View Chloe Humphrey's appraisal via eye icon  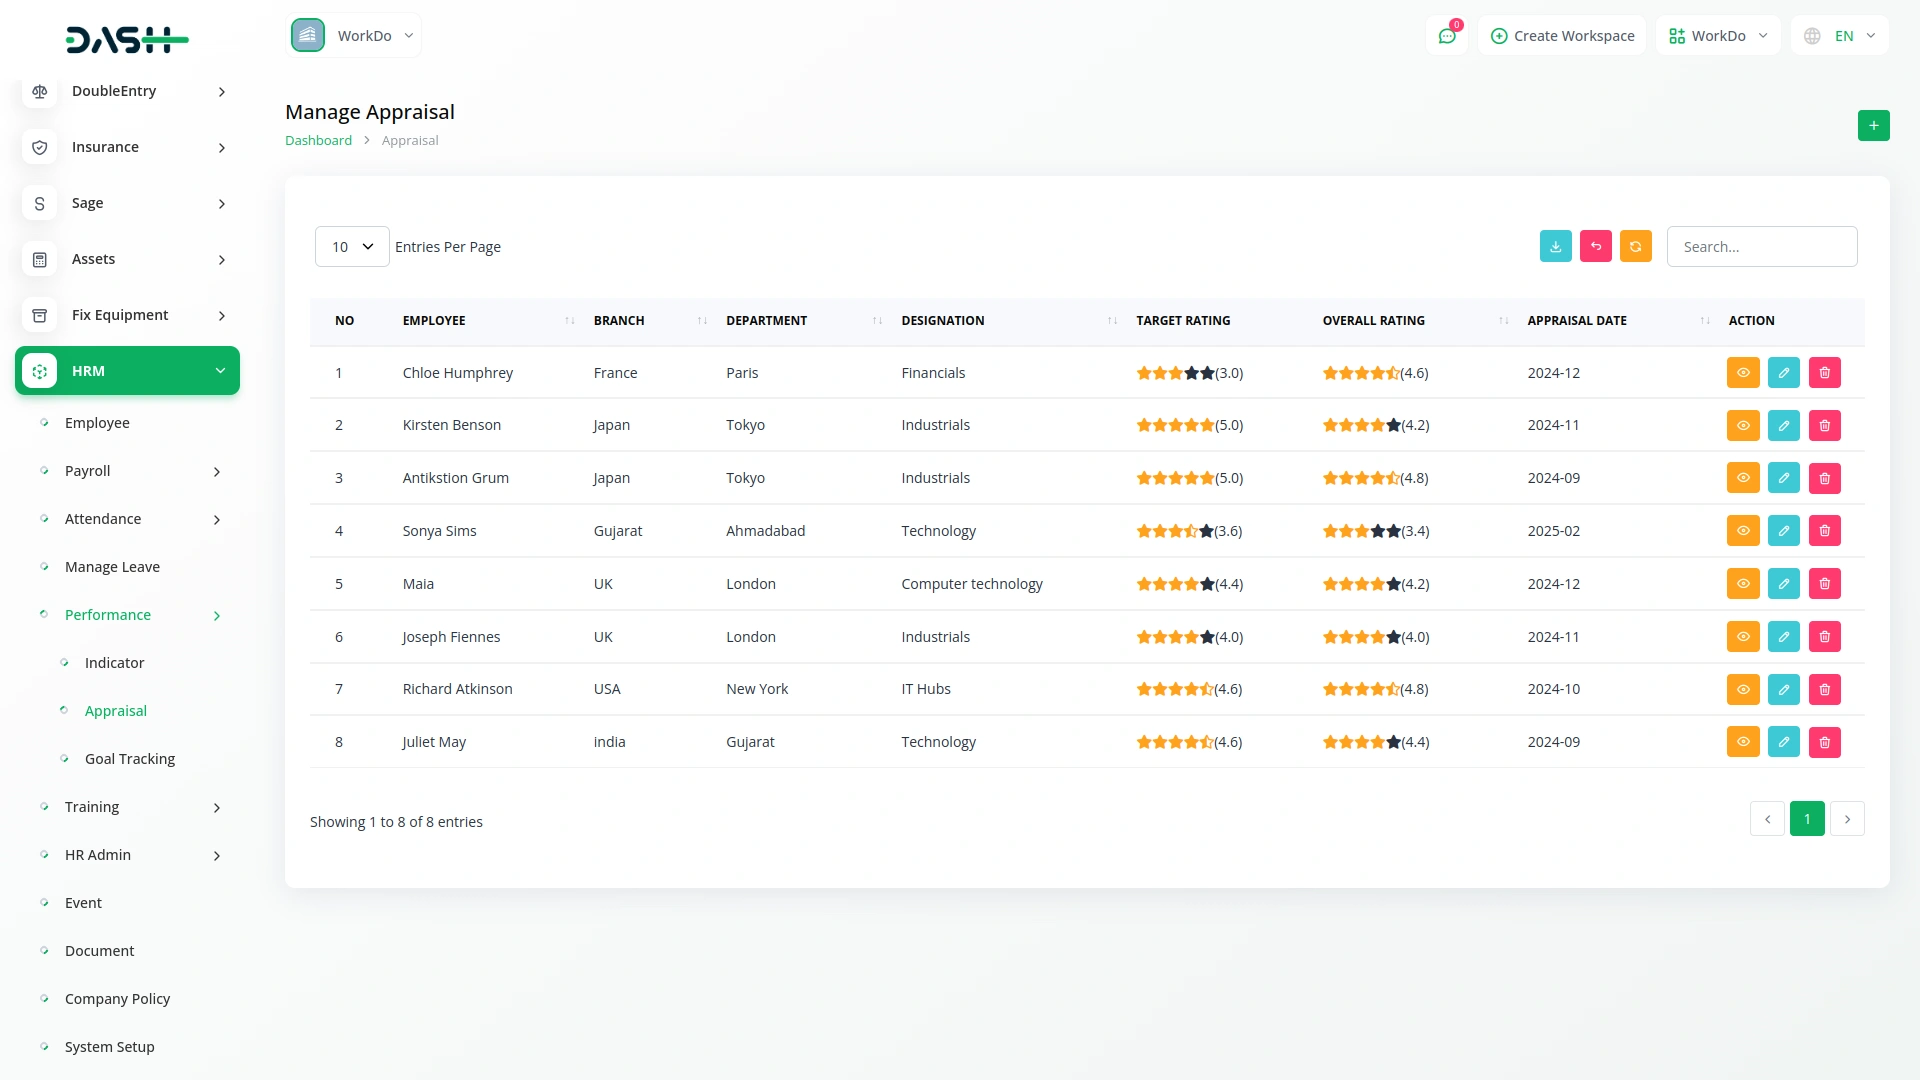[x=1742, y=373]
